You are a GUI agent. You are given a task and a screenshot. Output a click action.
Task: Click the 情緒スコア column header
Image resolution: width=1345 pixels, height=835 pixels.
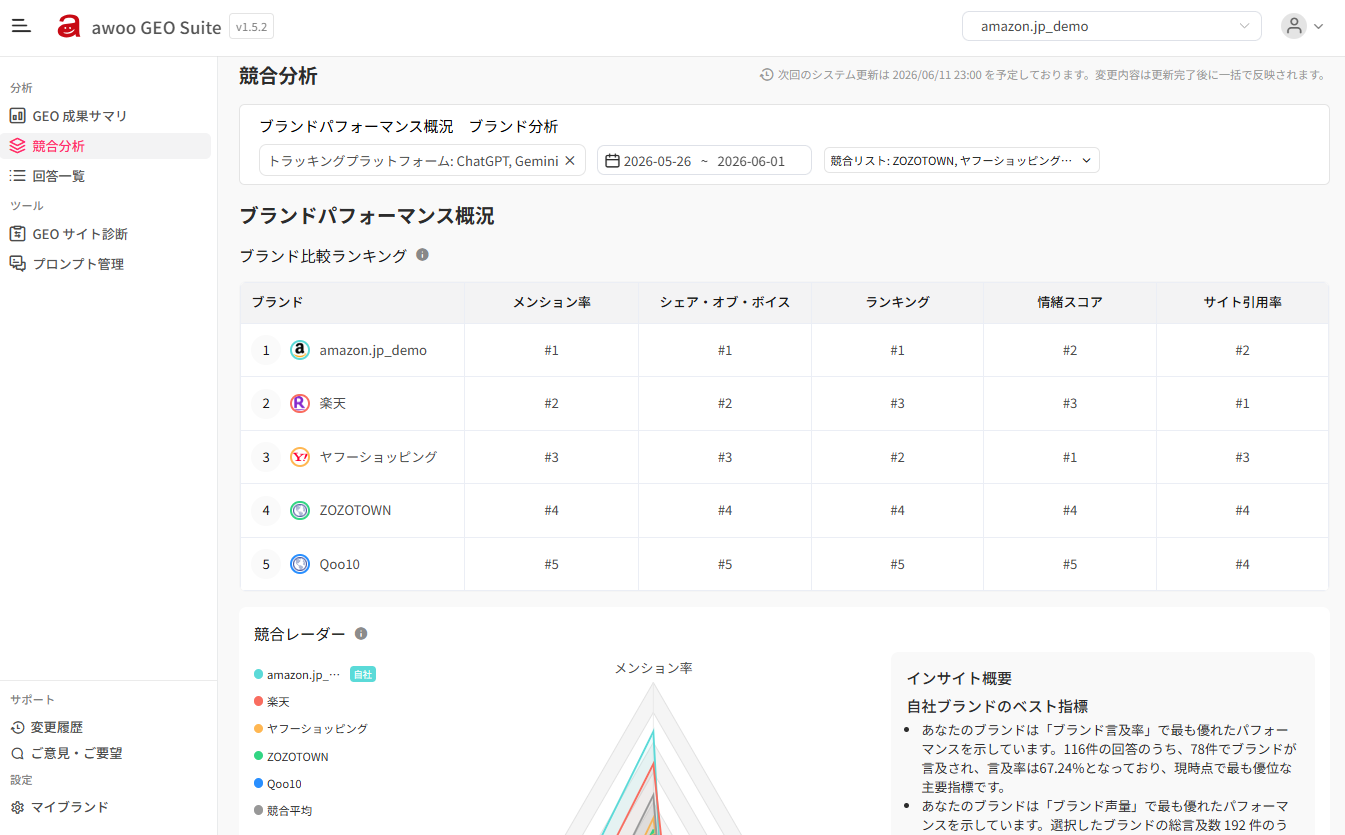tap(1070, 302)
